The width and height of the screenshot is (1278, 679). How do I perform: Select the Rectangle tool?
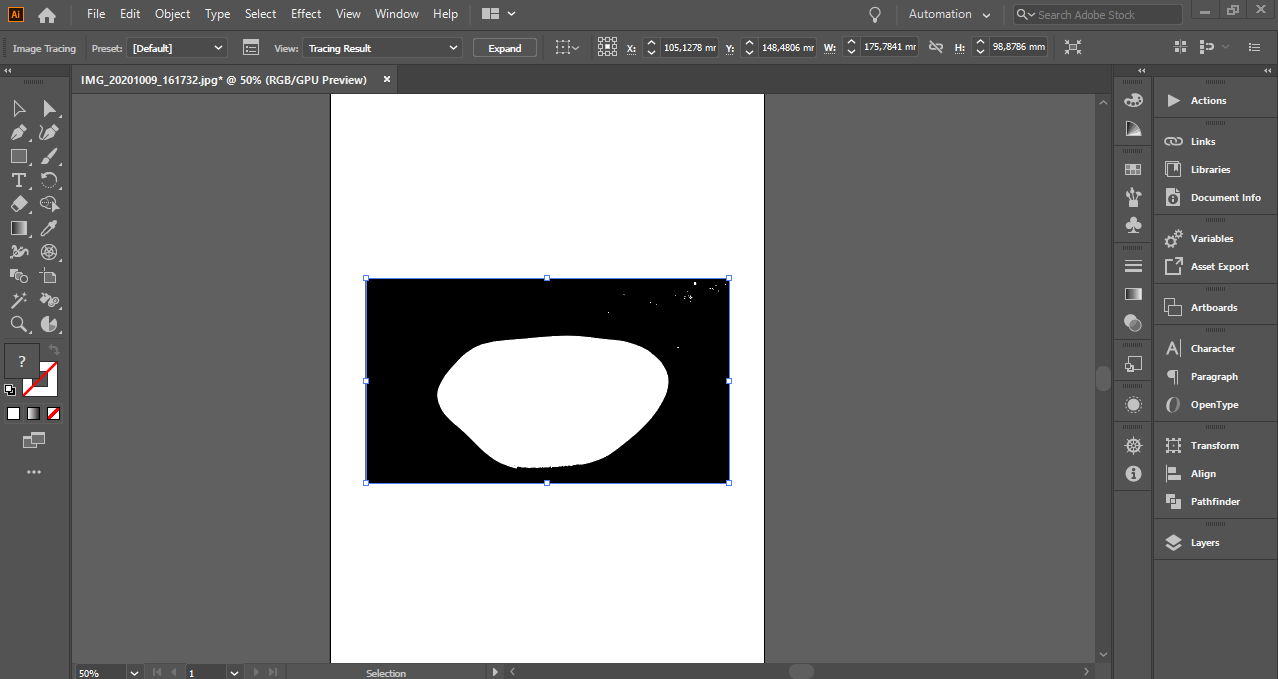[x=19, y=156]
